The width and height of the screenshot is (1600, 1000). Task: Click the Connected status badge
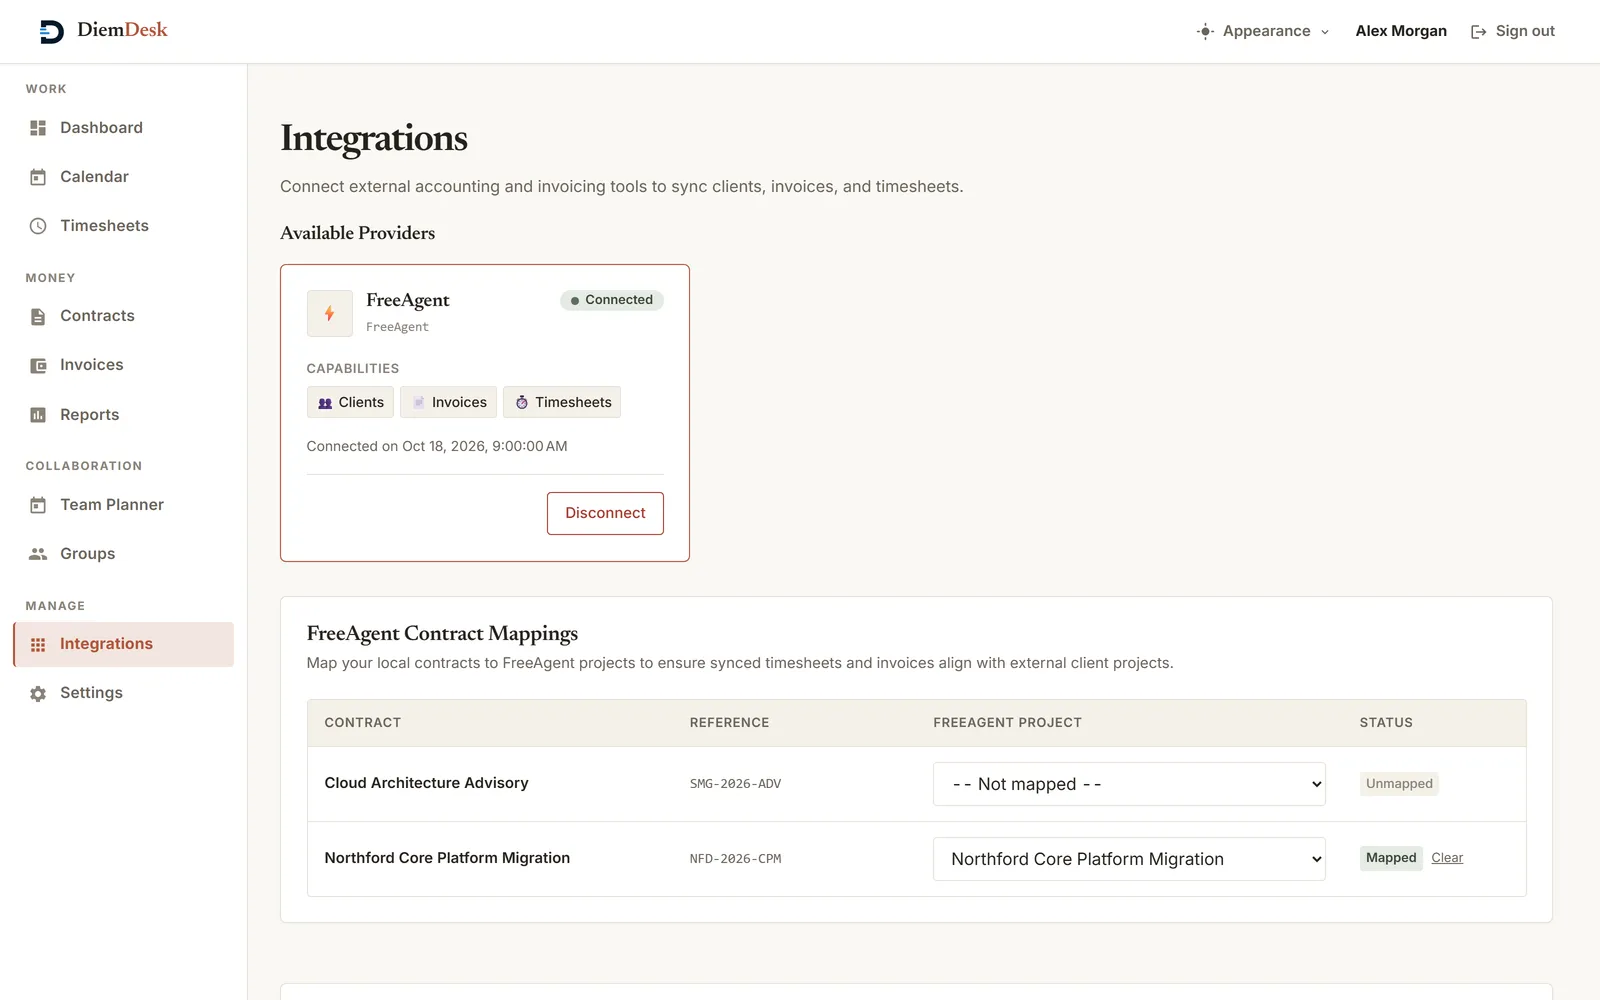point(612,300)
